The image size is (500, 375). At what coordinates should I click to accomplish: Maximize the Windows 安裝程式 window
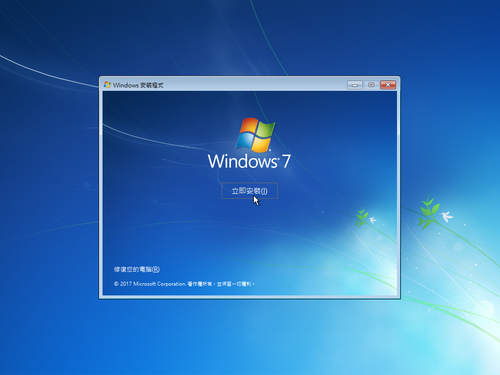point(371,85)
